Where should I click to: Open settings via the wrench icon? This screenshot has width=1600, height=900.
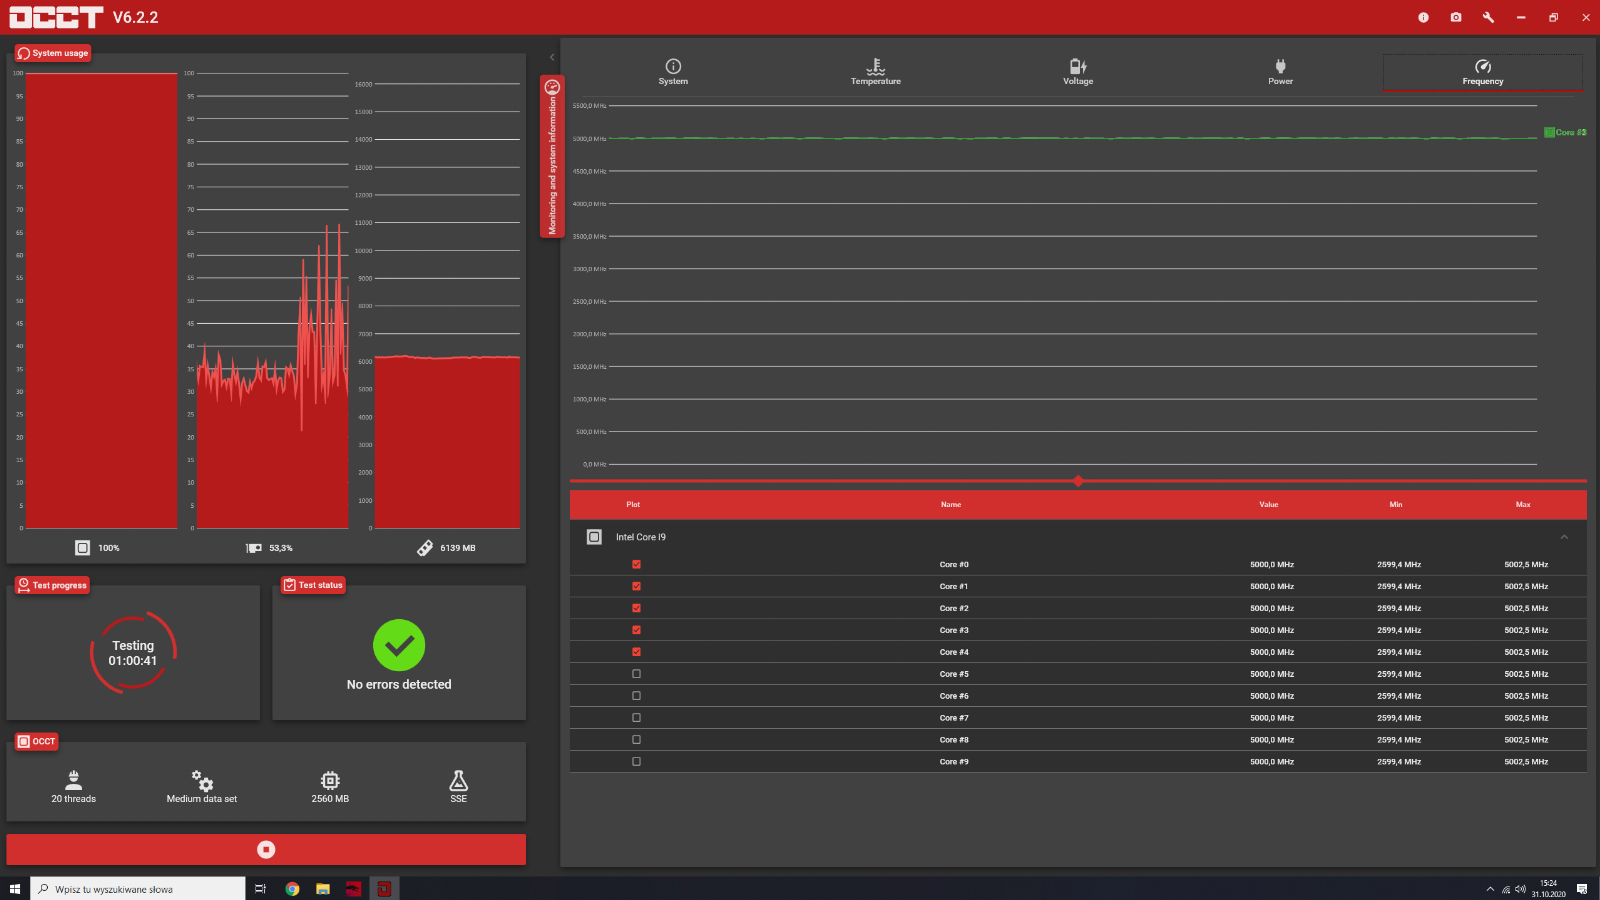tap(1488, 17)
